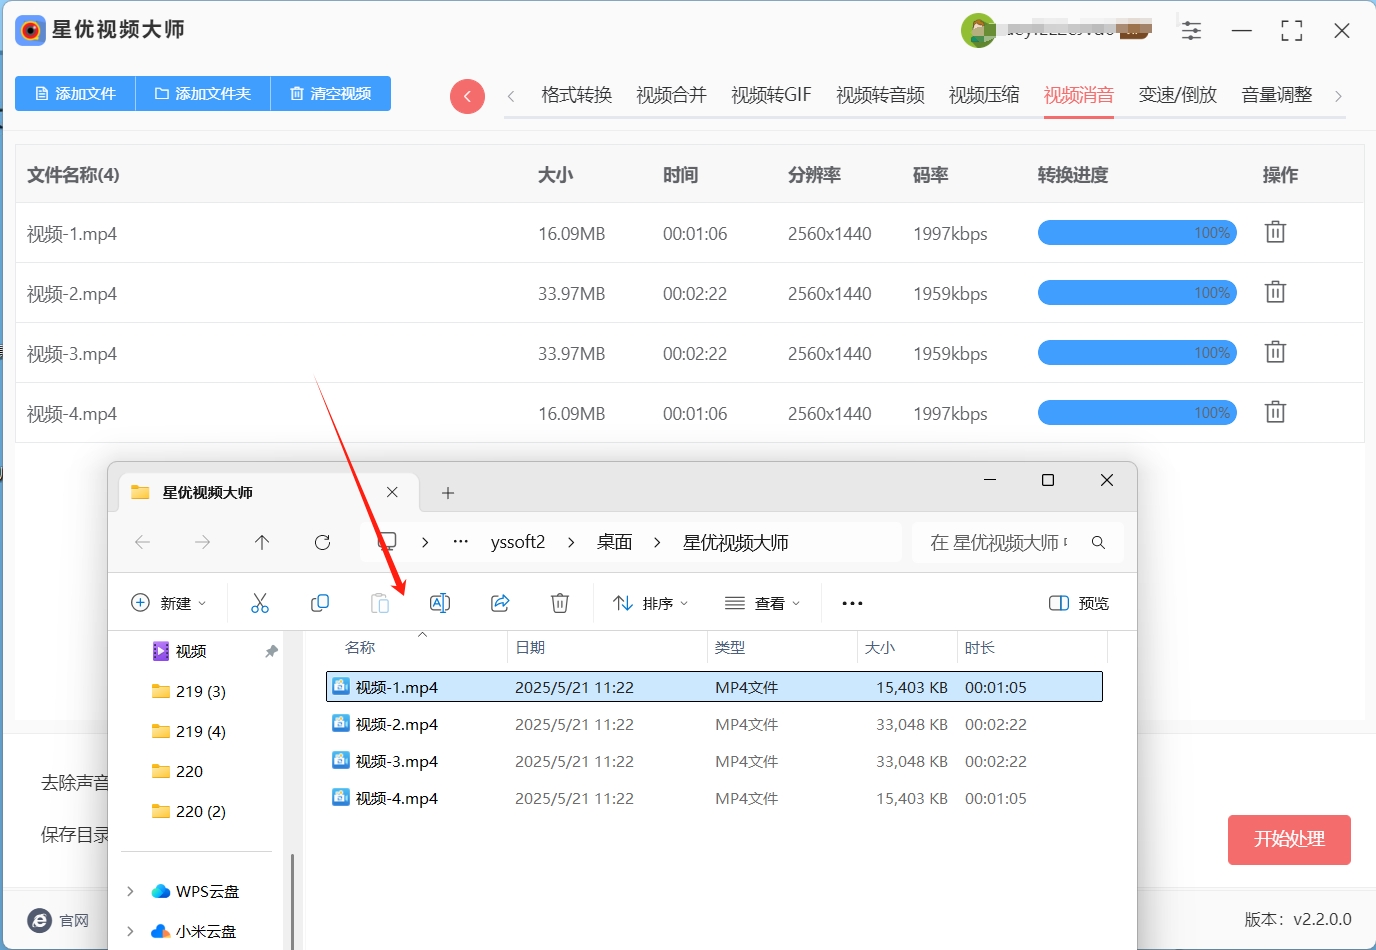1376x950 pixels.
Task: Toggle the 预览 preview pane
Action: point(1079,603)
